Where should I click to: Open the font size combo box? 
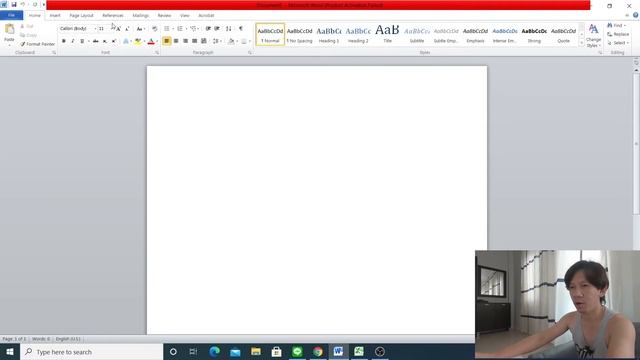pos(103,29)
